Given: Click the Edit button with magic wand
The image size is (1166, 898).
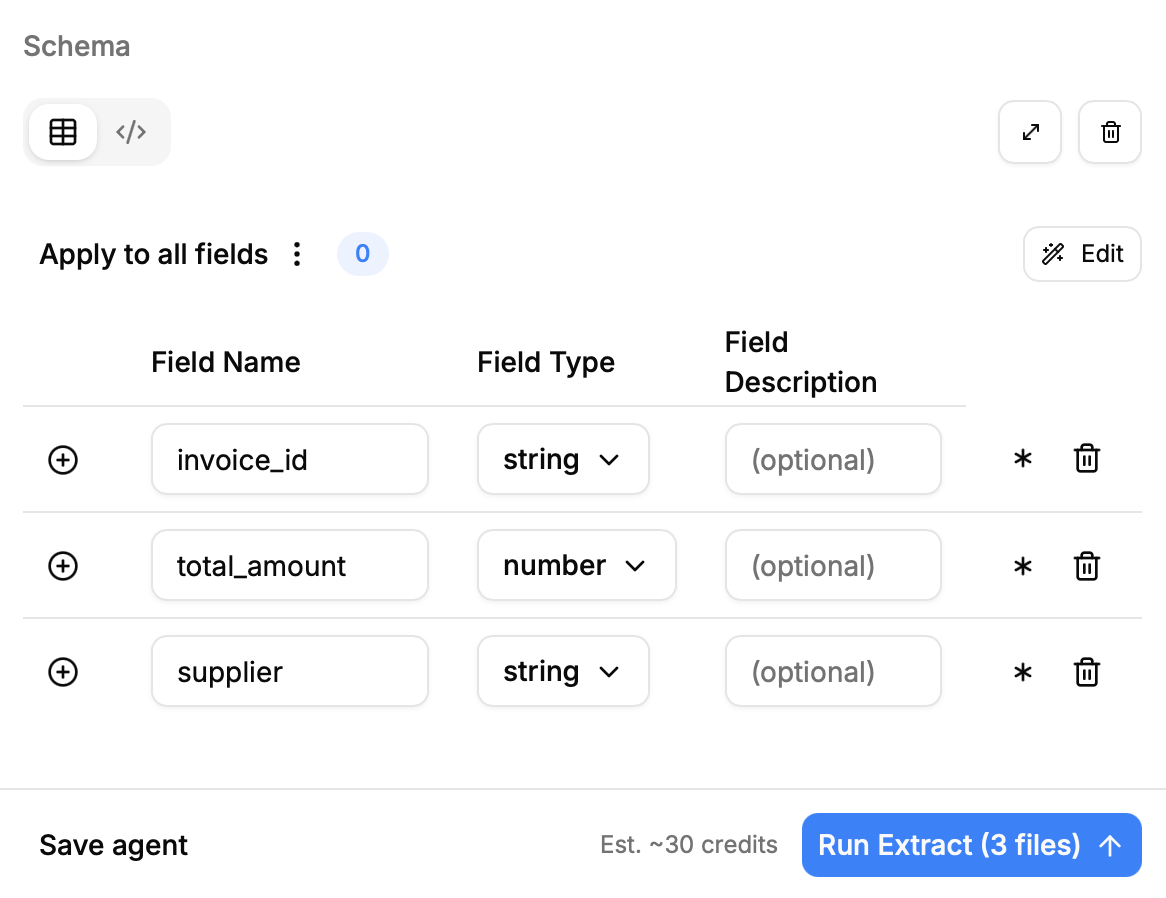Looking at the screenshot, I should 1082,254.
